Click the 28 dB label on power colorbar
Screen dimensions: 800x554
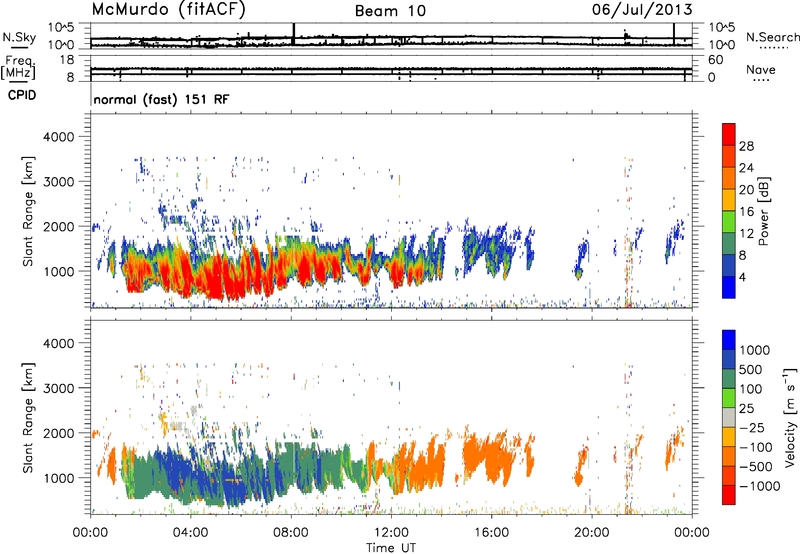[x=746, y=146]
